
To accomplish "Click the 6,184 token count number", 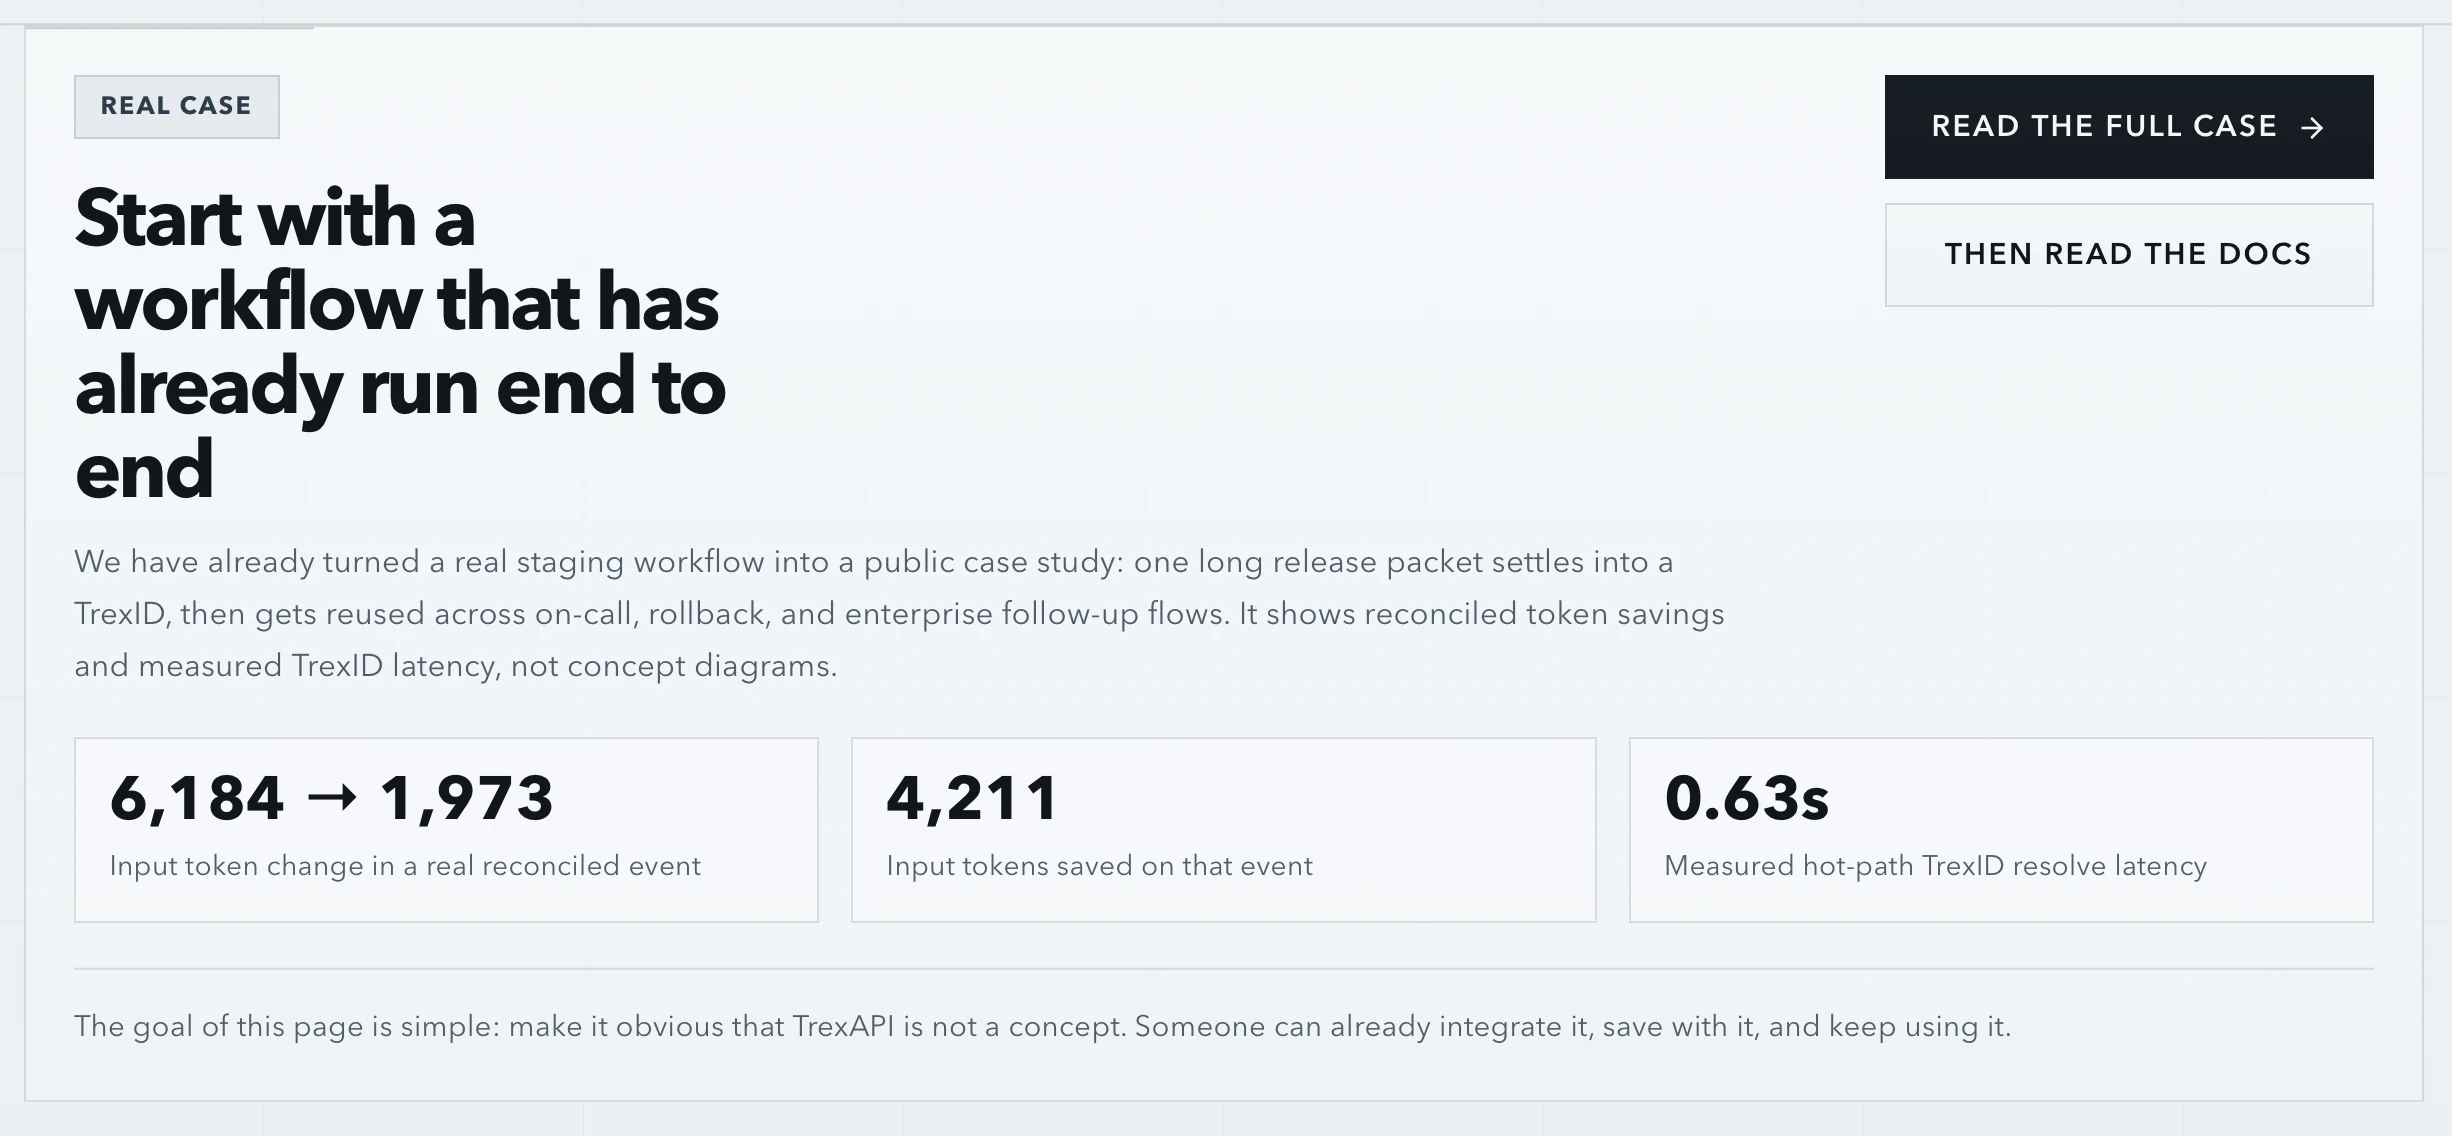I will (197, 798).
